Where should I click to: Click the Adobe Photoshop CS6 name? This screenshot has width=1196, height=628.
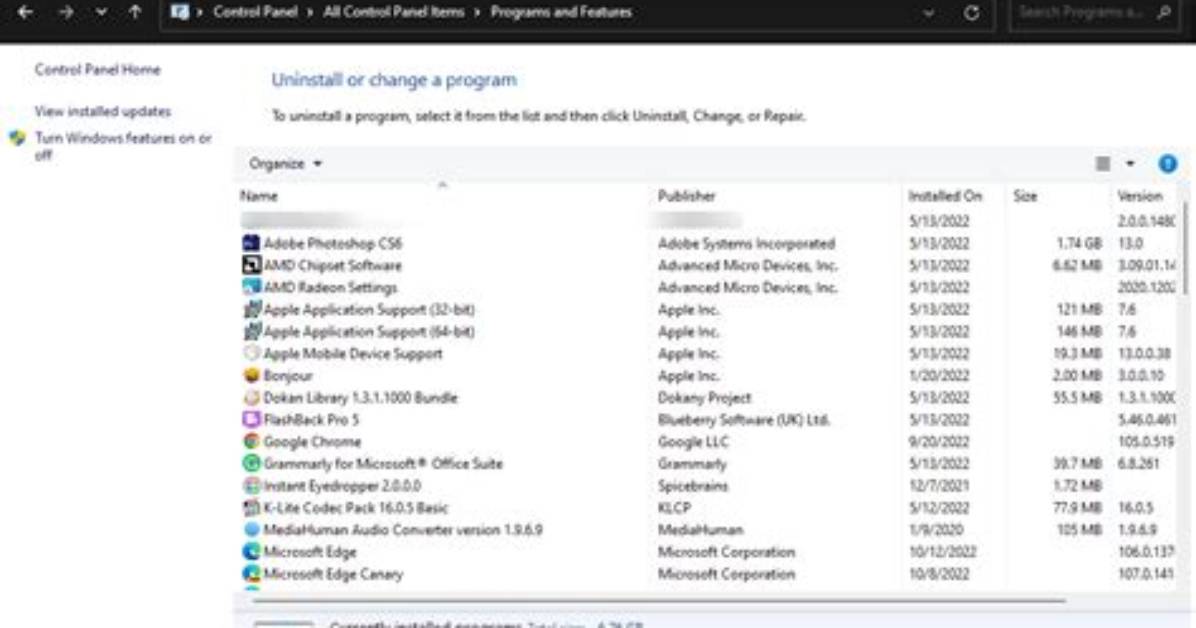[x=333, y=244]
